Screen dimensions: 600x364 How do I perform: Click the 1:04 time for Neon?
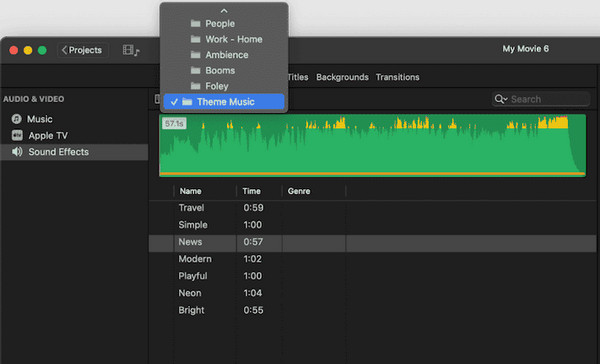pyautogui.click(x=253, y=293)
